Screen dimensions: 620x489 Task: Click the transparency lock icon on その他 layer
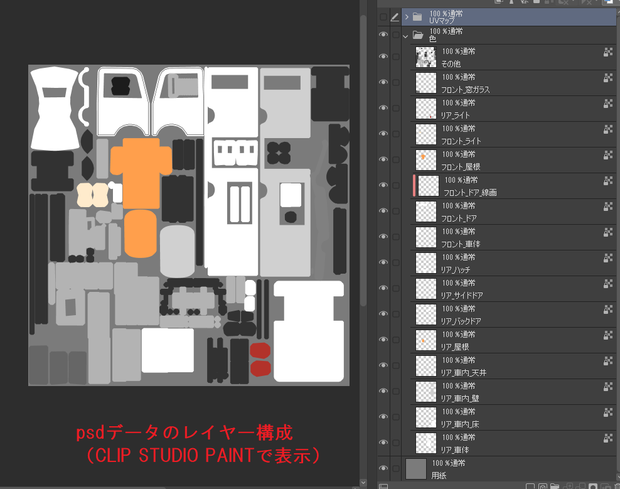(608, 52)
